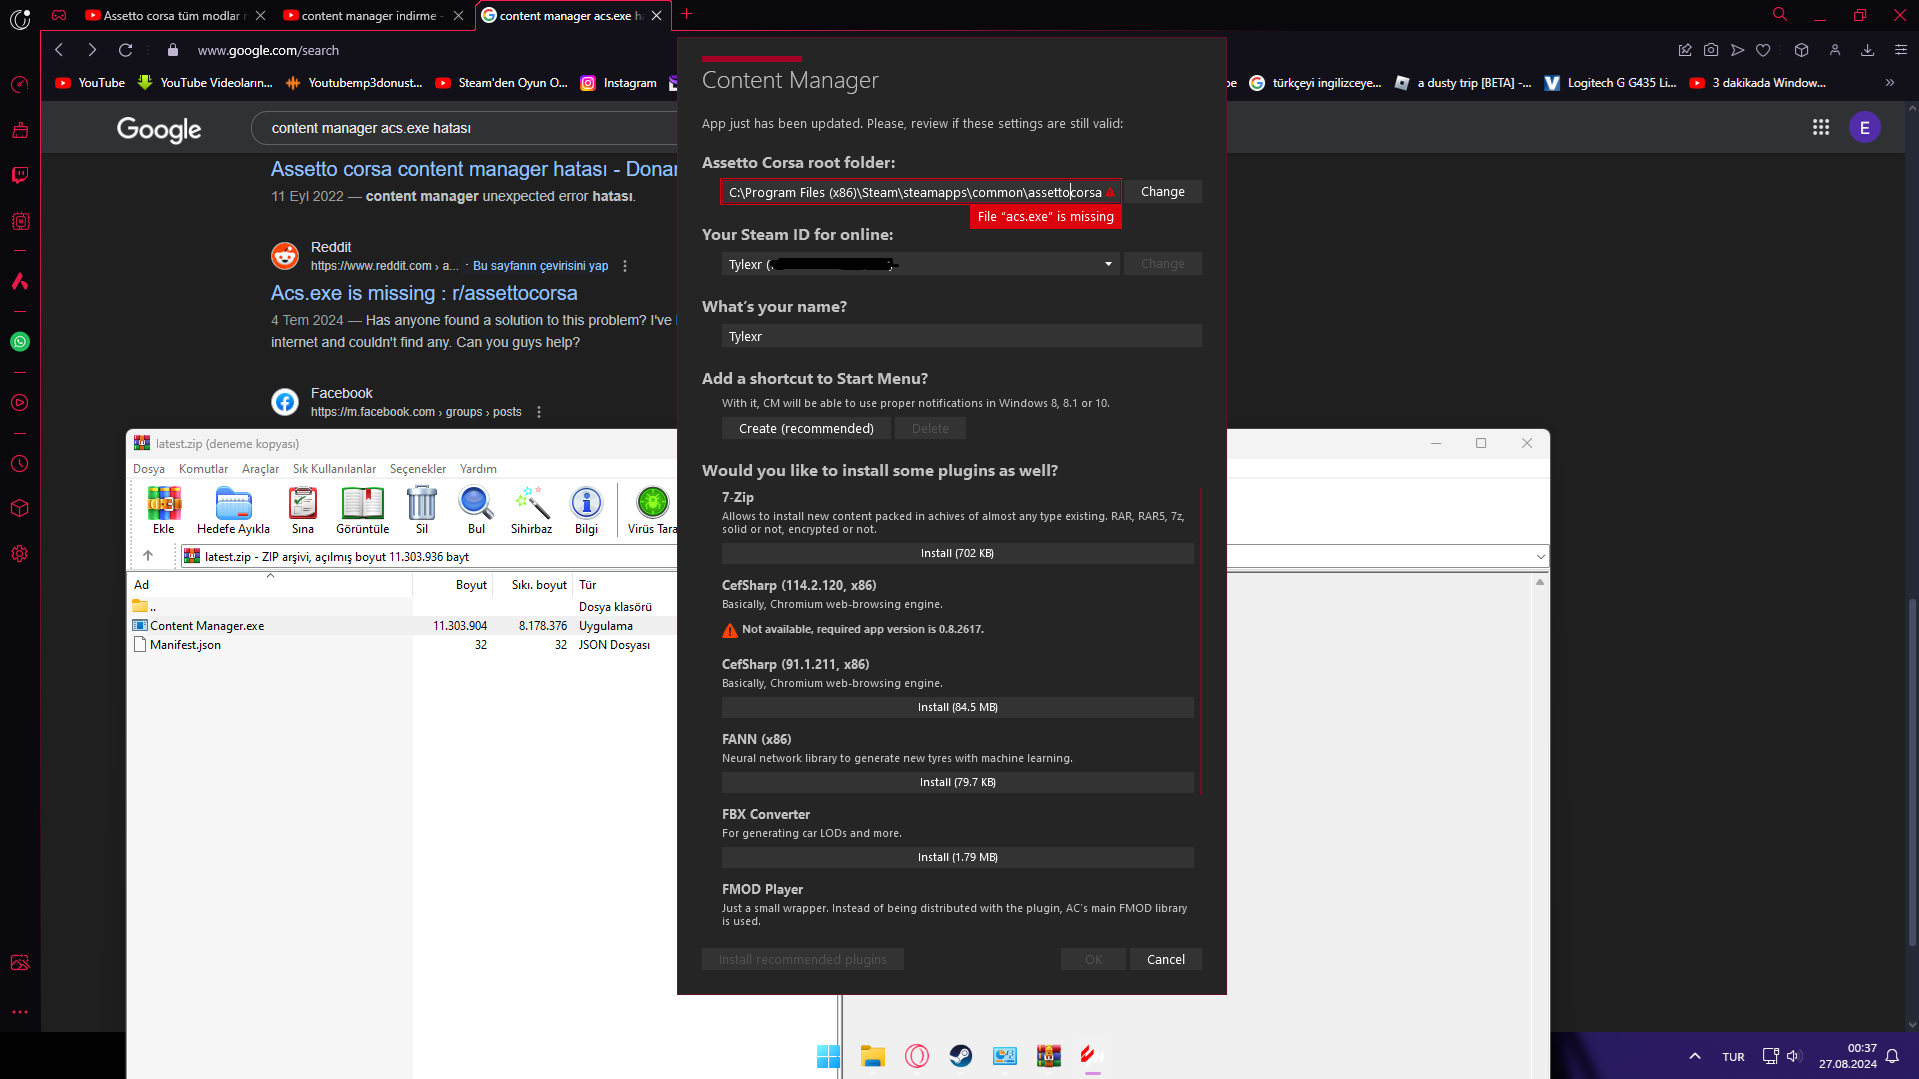Open the 'Acs.exe is missing' Reddit result
This screenshot has height=1079, width=1919.
click(x=424, y=293)
